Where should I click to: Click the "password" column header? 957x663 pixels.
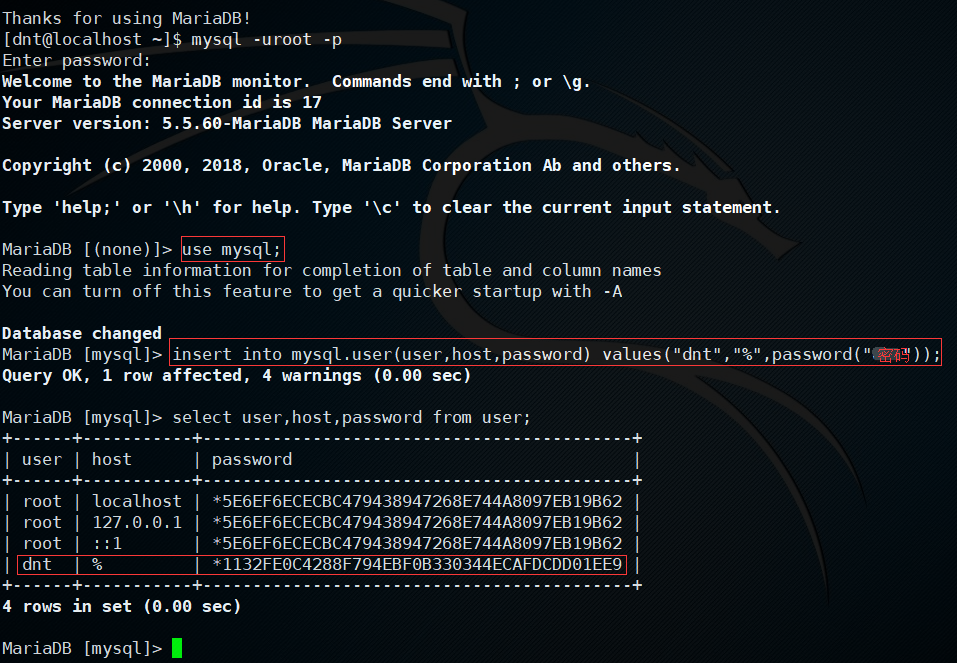[x=252, y=459]
